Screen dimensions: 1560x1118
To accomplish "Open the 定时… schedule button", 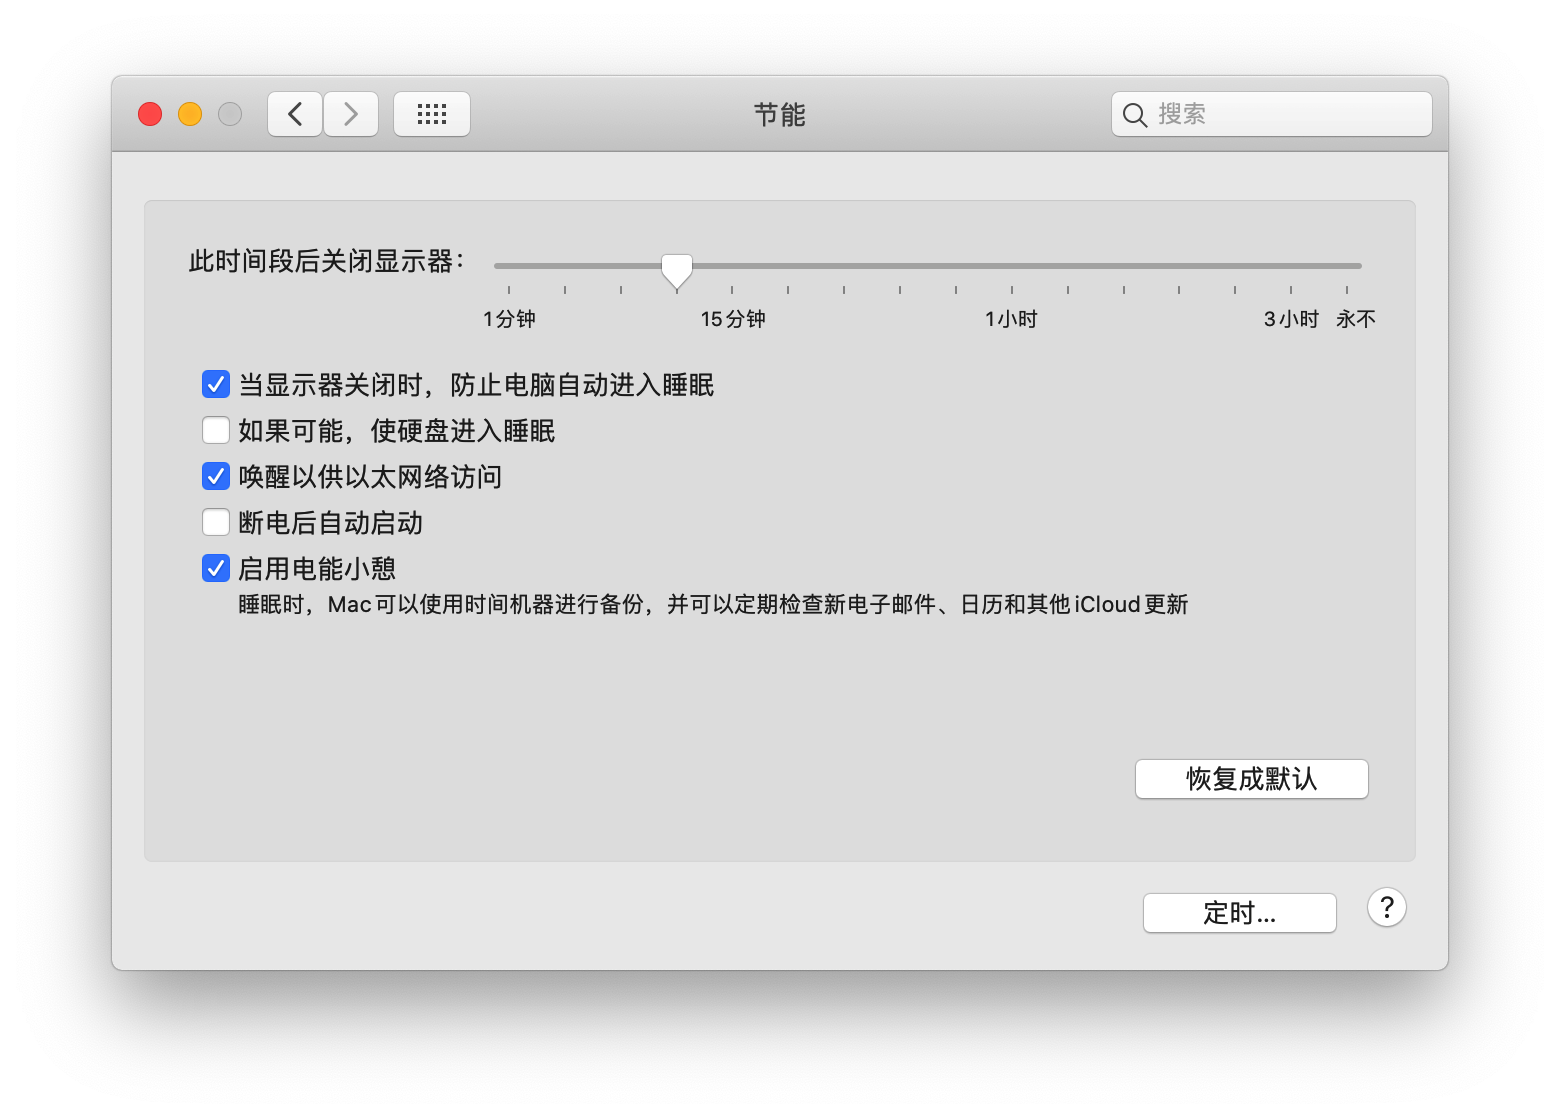I will pos(1240,913).
